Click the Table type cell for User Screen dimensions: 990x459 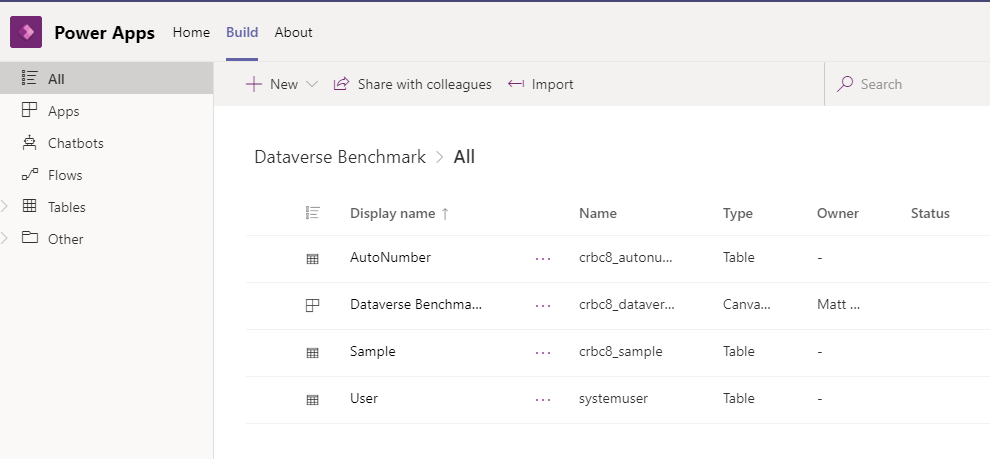click(x=739, y=398)
